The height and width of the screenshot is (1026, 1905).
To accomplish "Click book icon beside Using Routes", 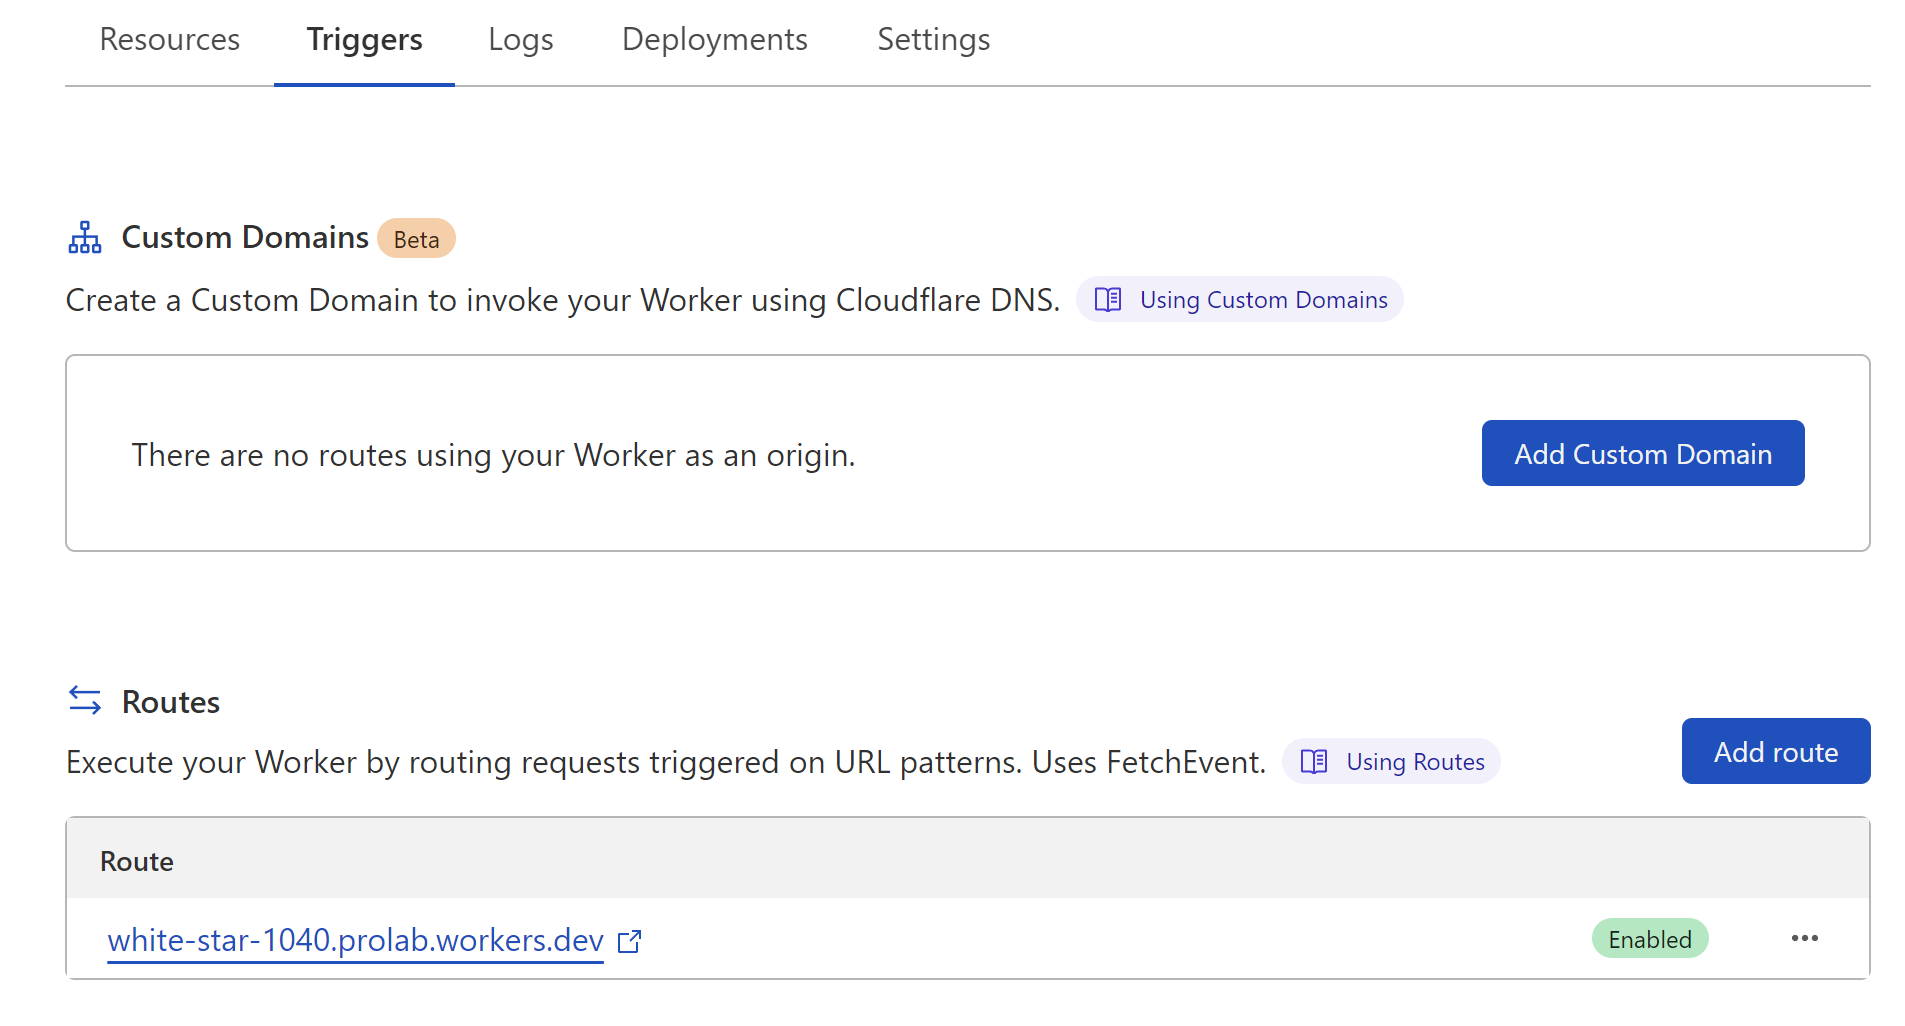I will (1314, 762).
